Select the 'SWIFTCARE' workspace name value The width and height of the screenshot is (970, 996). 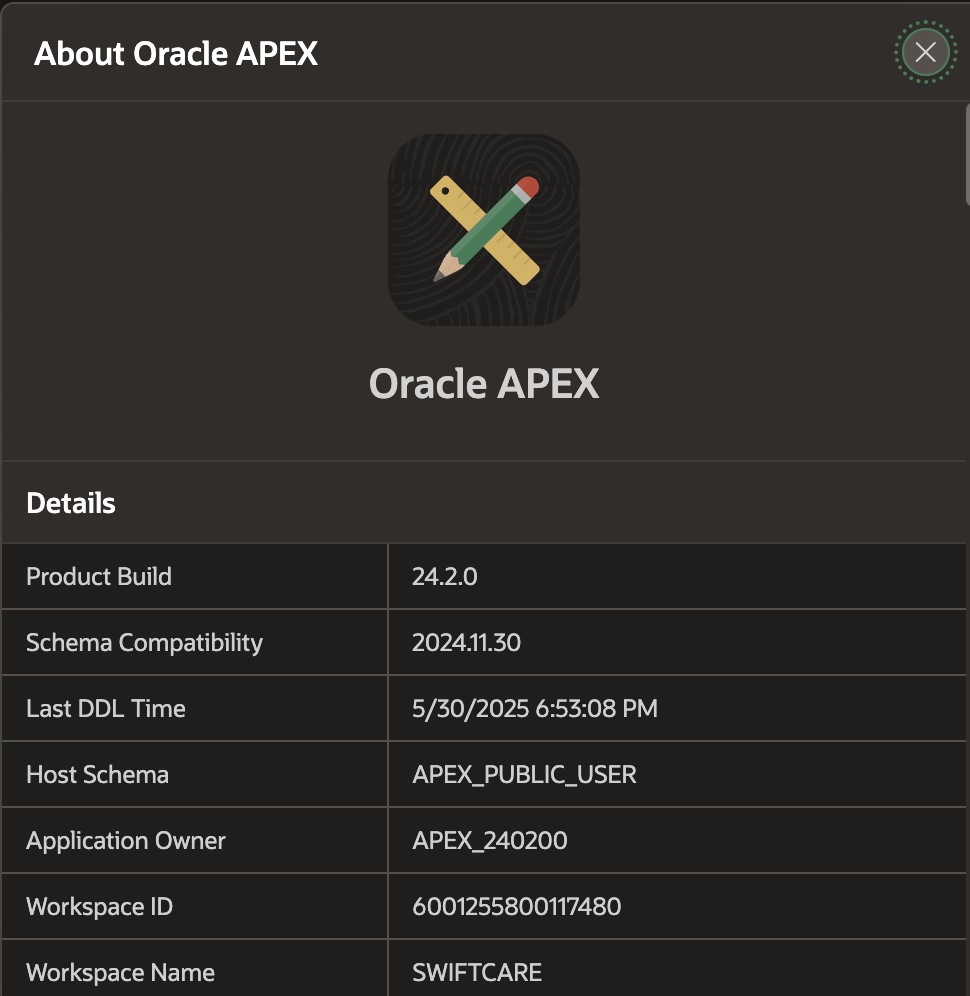pyautogui.click(x=477, y=972)
